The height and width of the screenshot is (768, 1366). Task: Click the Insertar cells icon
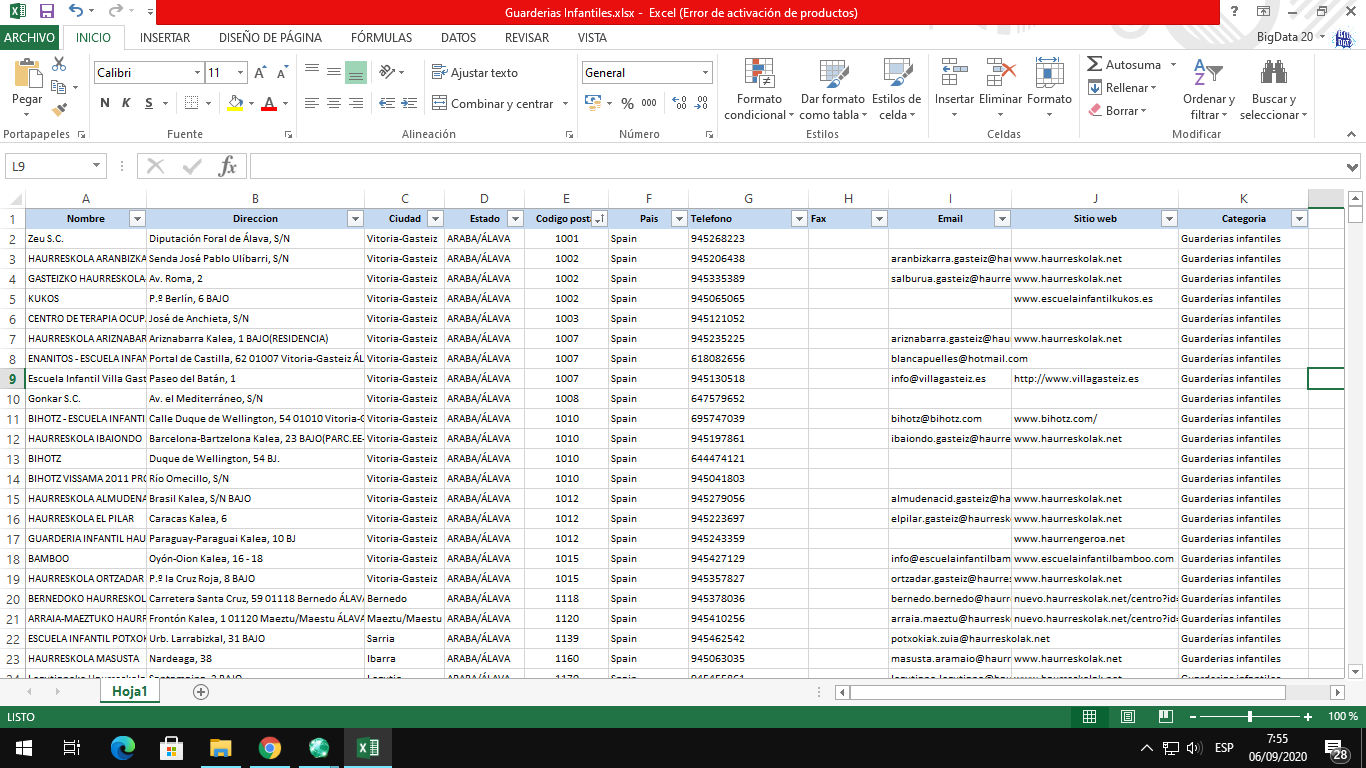coord(954,72)
